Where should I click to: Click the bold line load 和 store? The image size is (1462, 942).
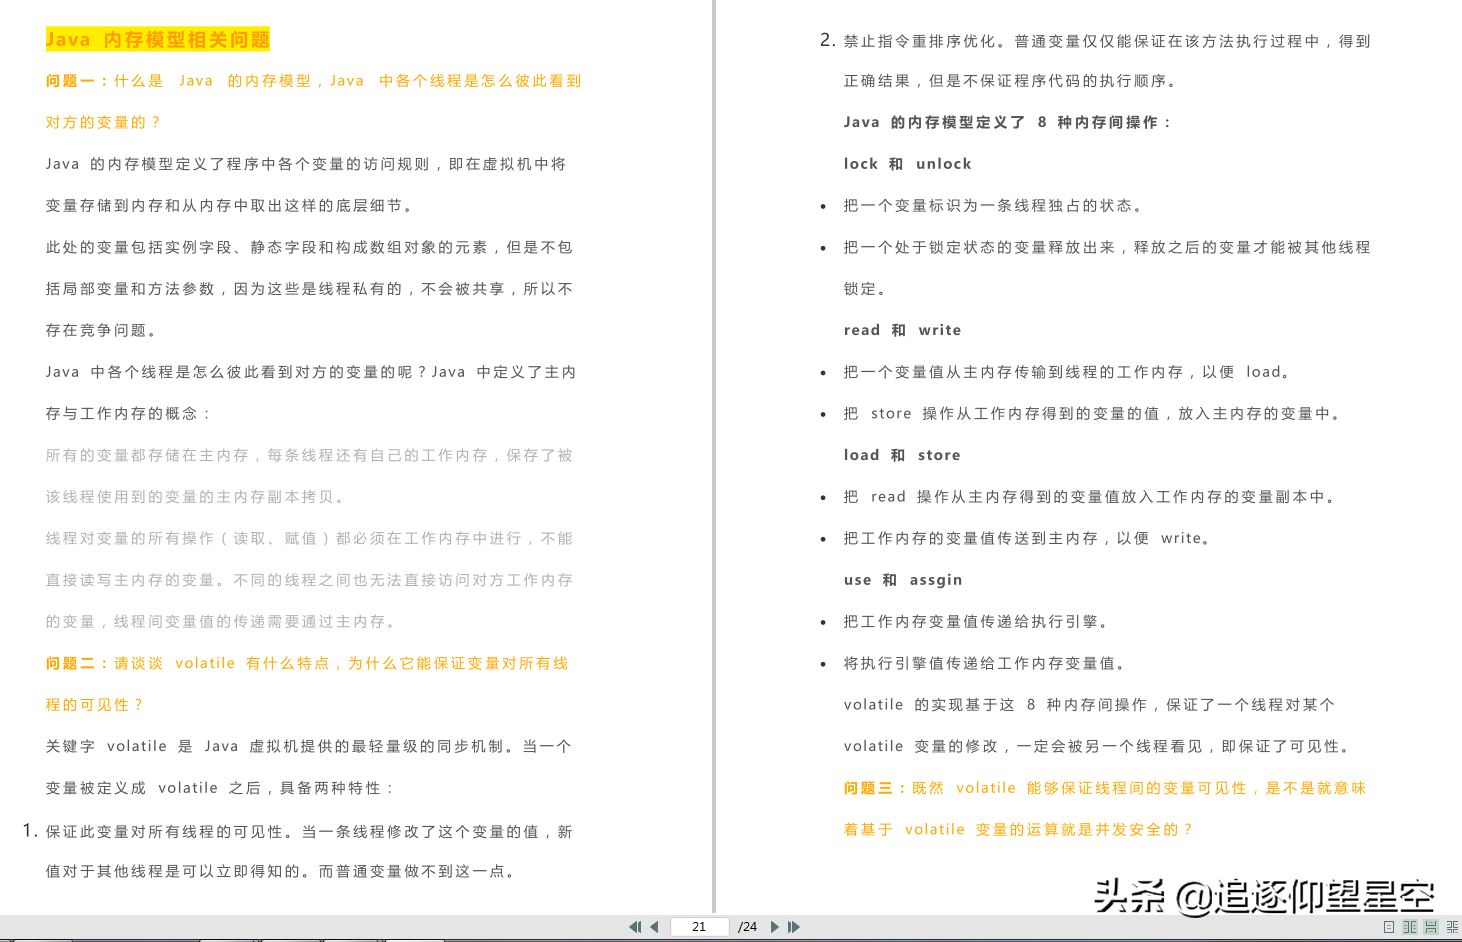tap(902, 455)
